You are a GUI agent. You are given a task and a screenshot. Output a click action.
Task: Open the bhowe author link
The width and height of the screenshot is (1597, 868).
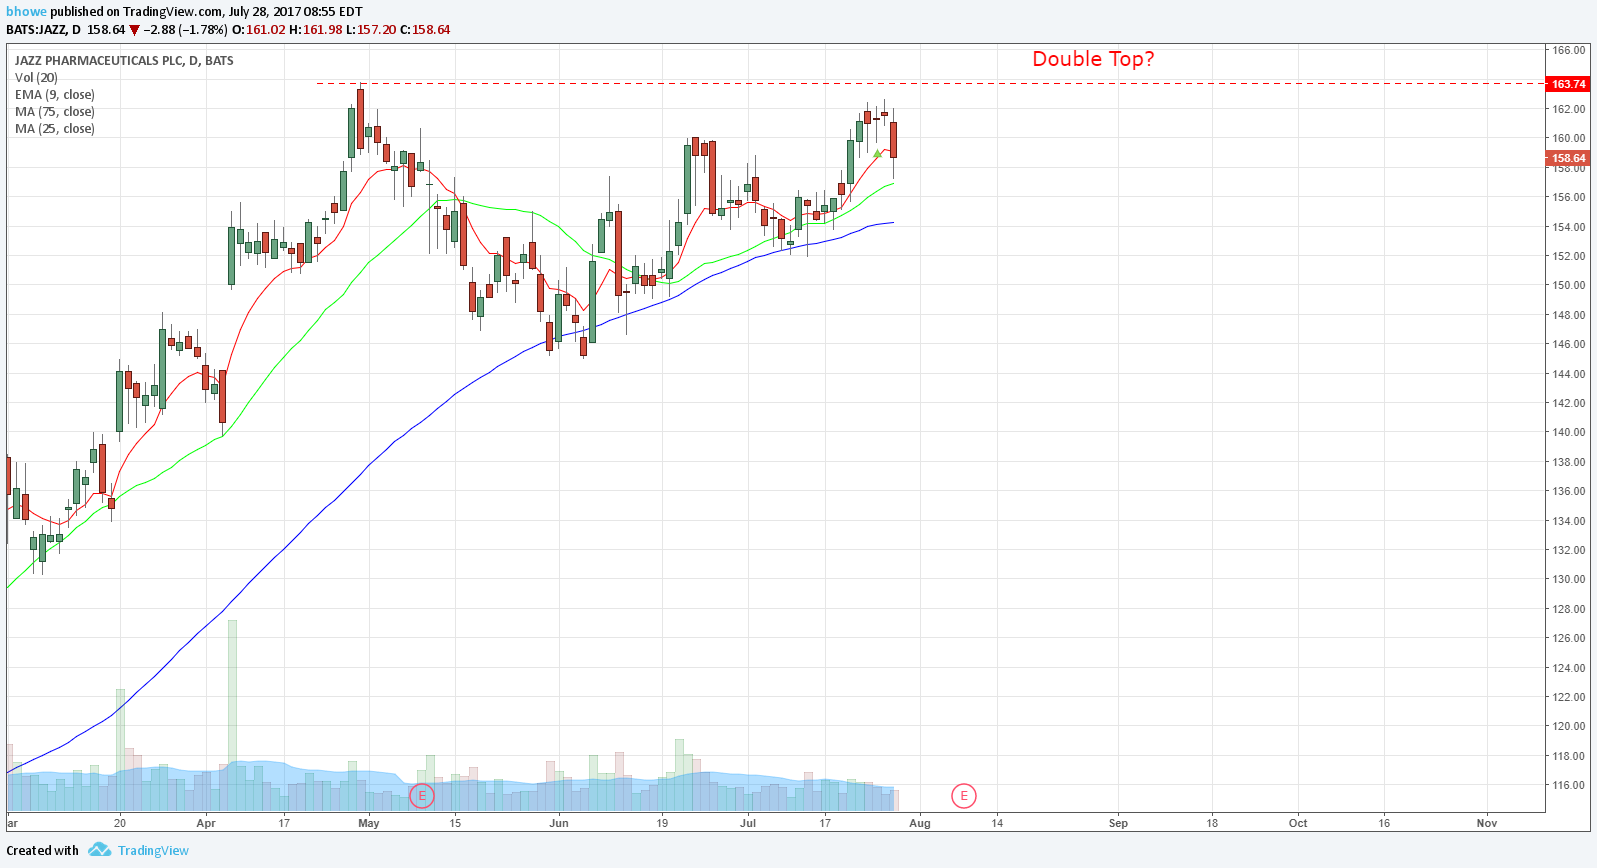[27, 12]
